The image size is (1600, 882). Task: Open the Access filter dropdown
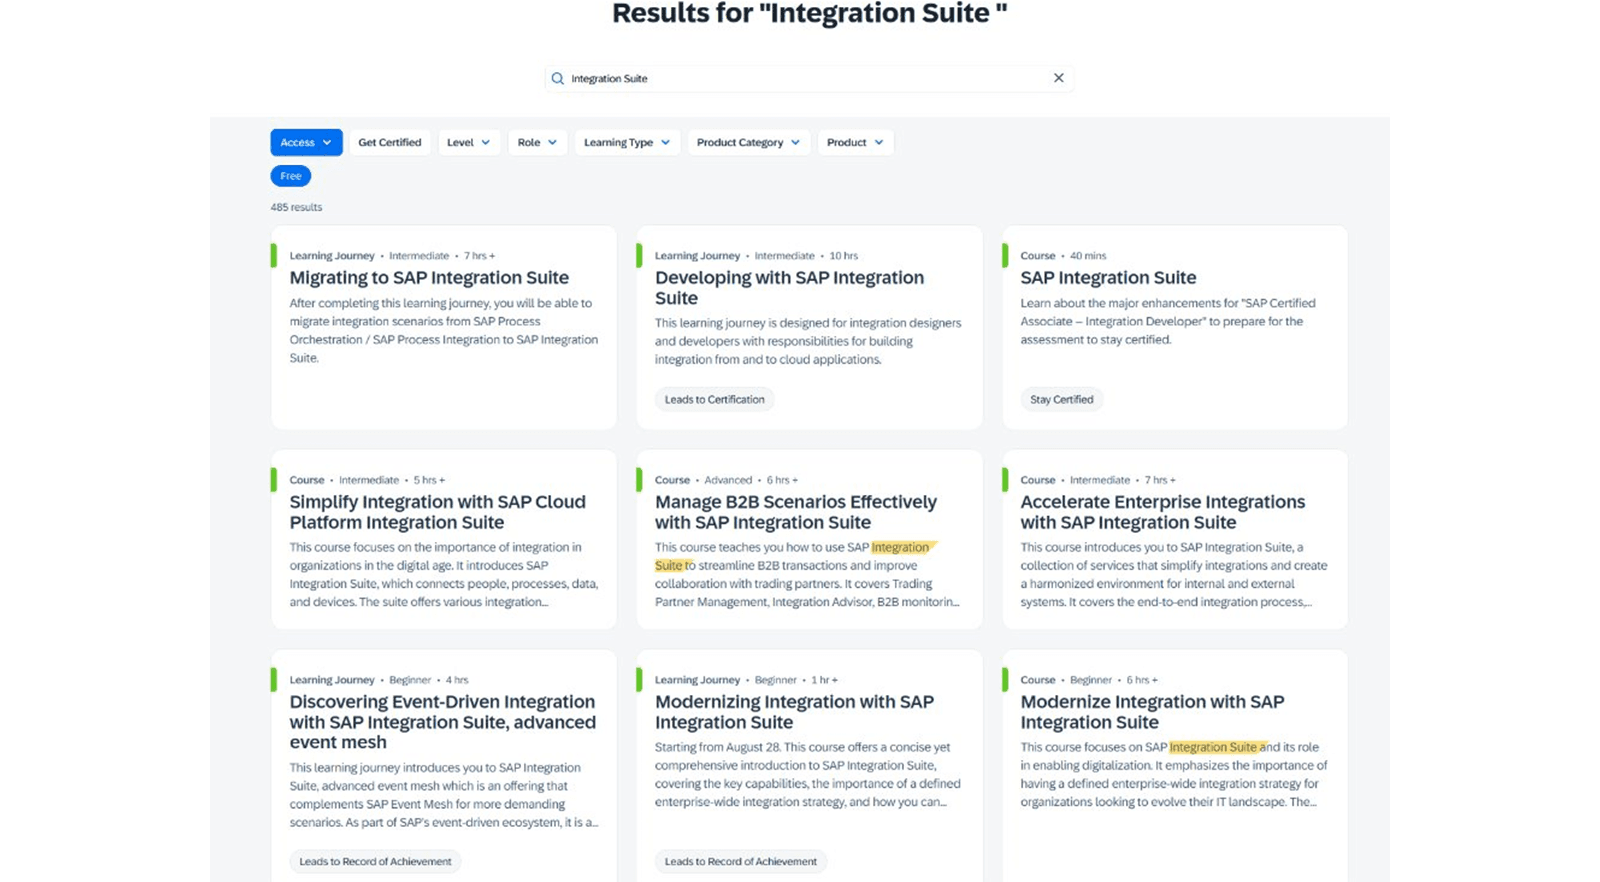[306, 142]
